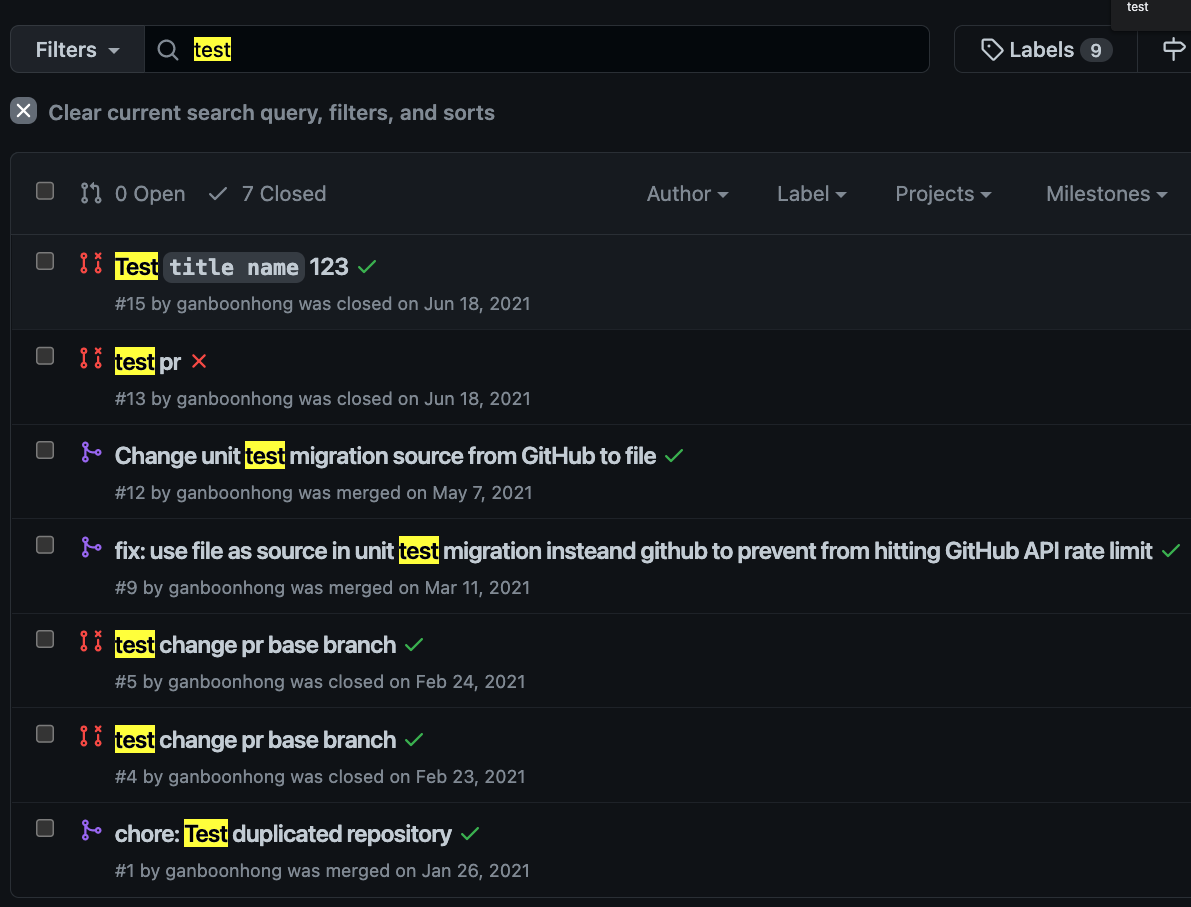
Task: Show the 0 Open pull requests
Action: (x=133, y=194)
